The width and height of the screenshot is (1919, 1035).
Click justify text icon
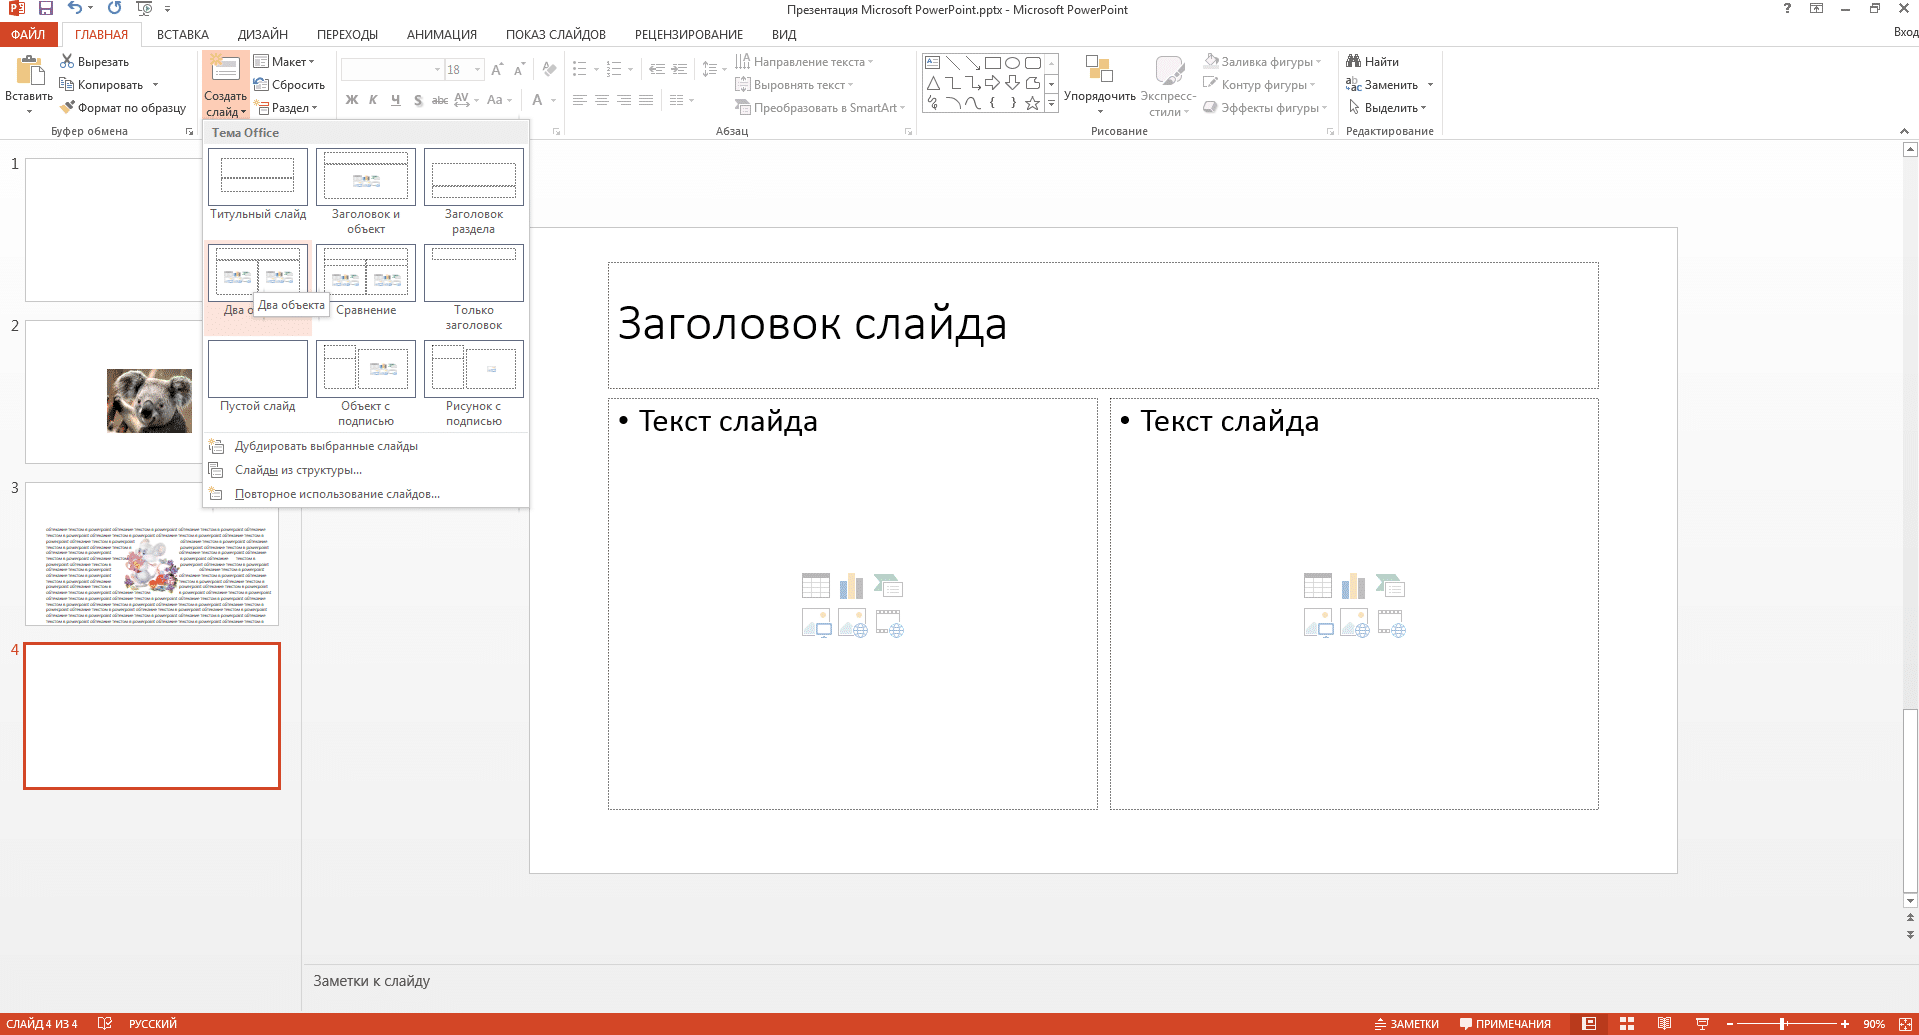pos(646,100)
